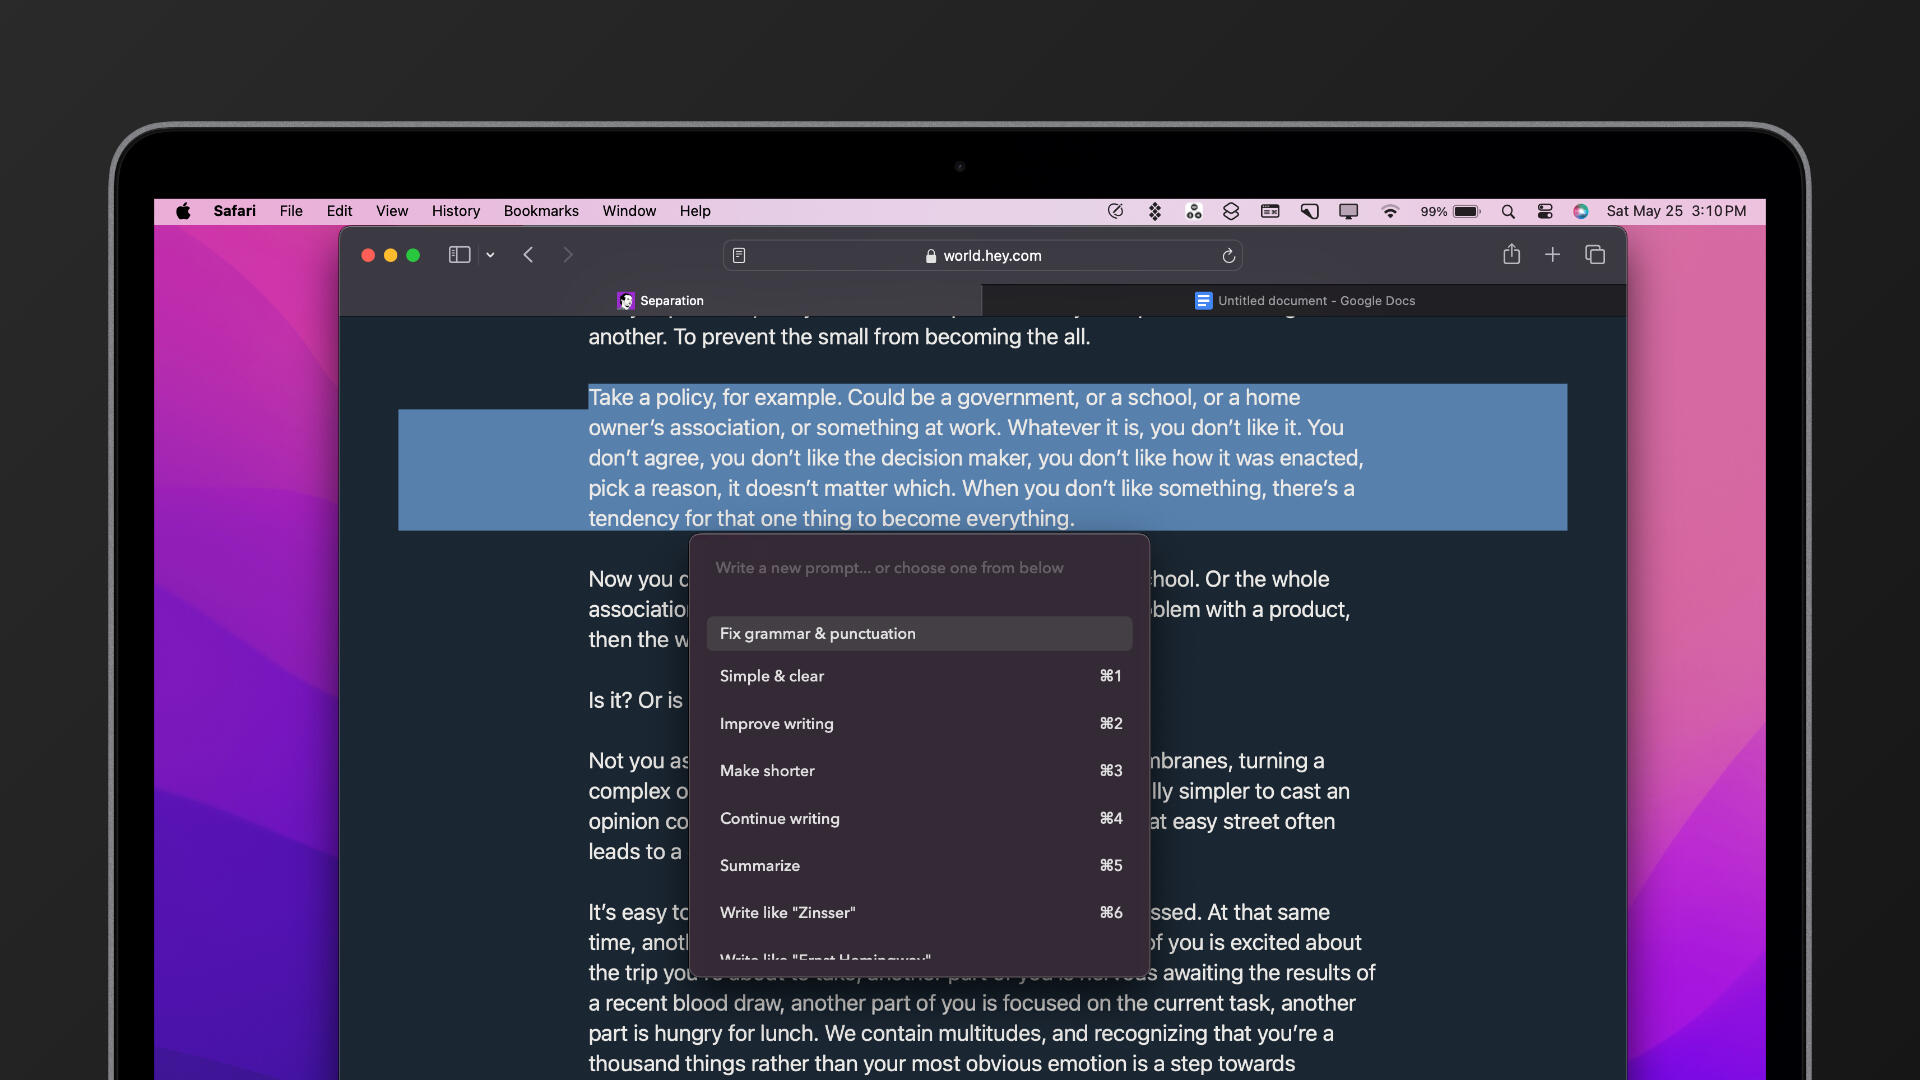Toggle Safari sidebar icon

pyautogui.click(x=459, y=255)
